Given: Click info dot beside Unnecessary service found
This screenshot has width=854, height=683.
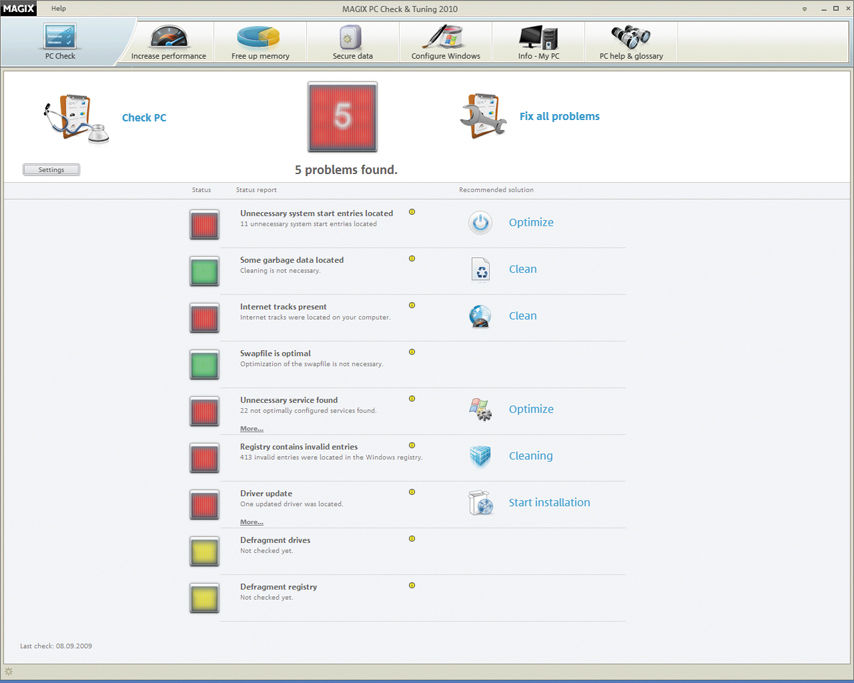Looking at the screenshot, I should click(412, 399).
